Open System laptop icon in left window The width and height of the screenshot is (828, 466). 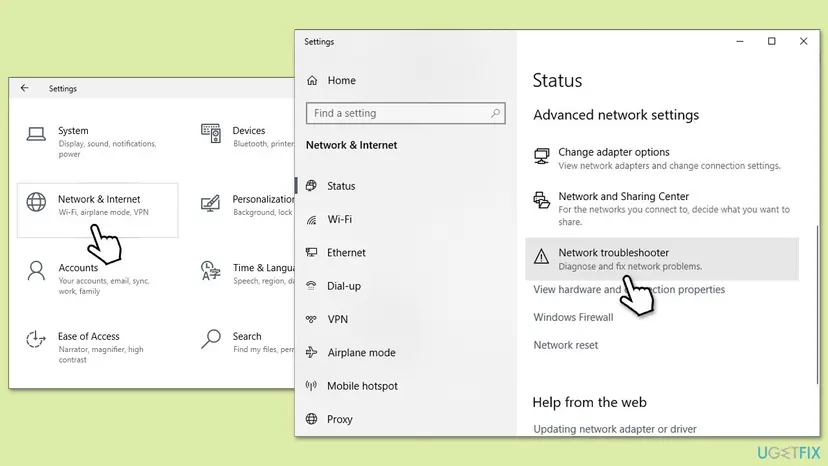[36, 134]
